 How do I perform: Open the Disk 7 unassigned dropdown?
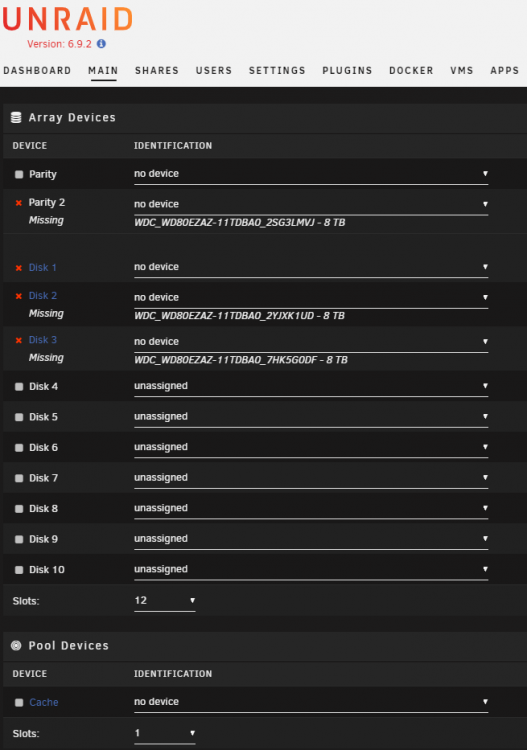coord(311,478)
